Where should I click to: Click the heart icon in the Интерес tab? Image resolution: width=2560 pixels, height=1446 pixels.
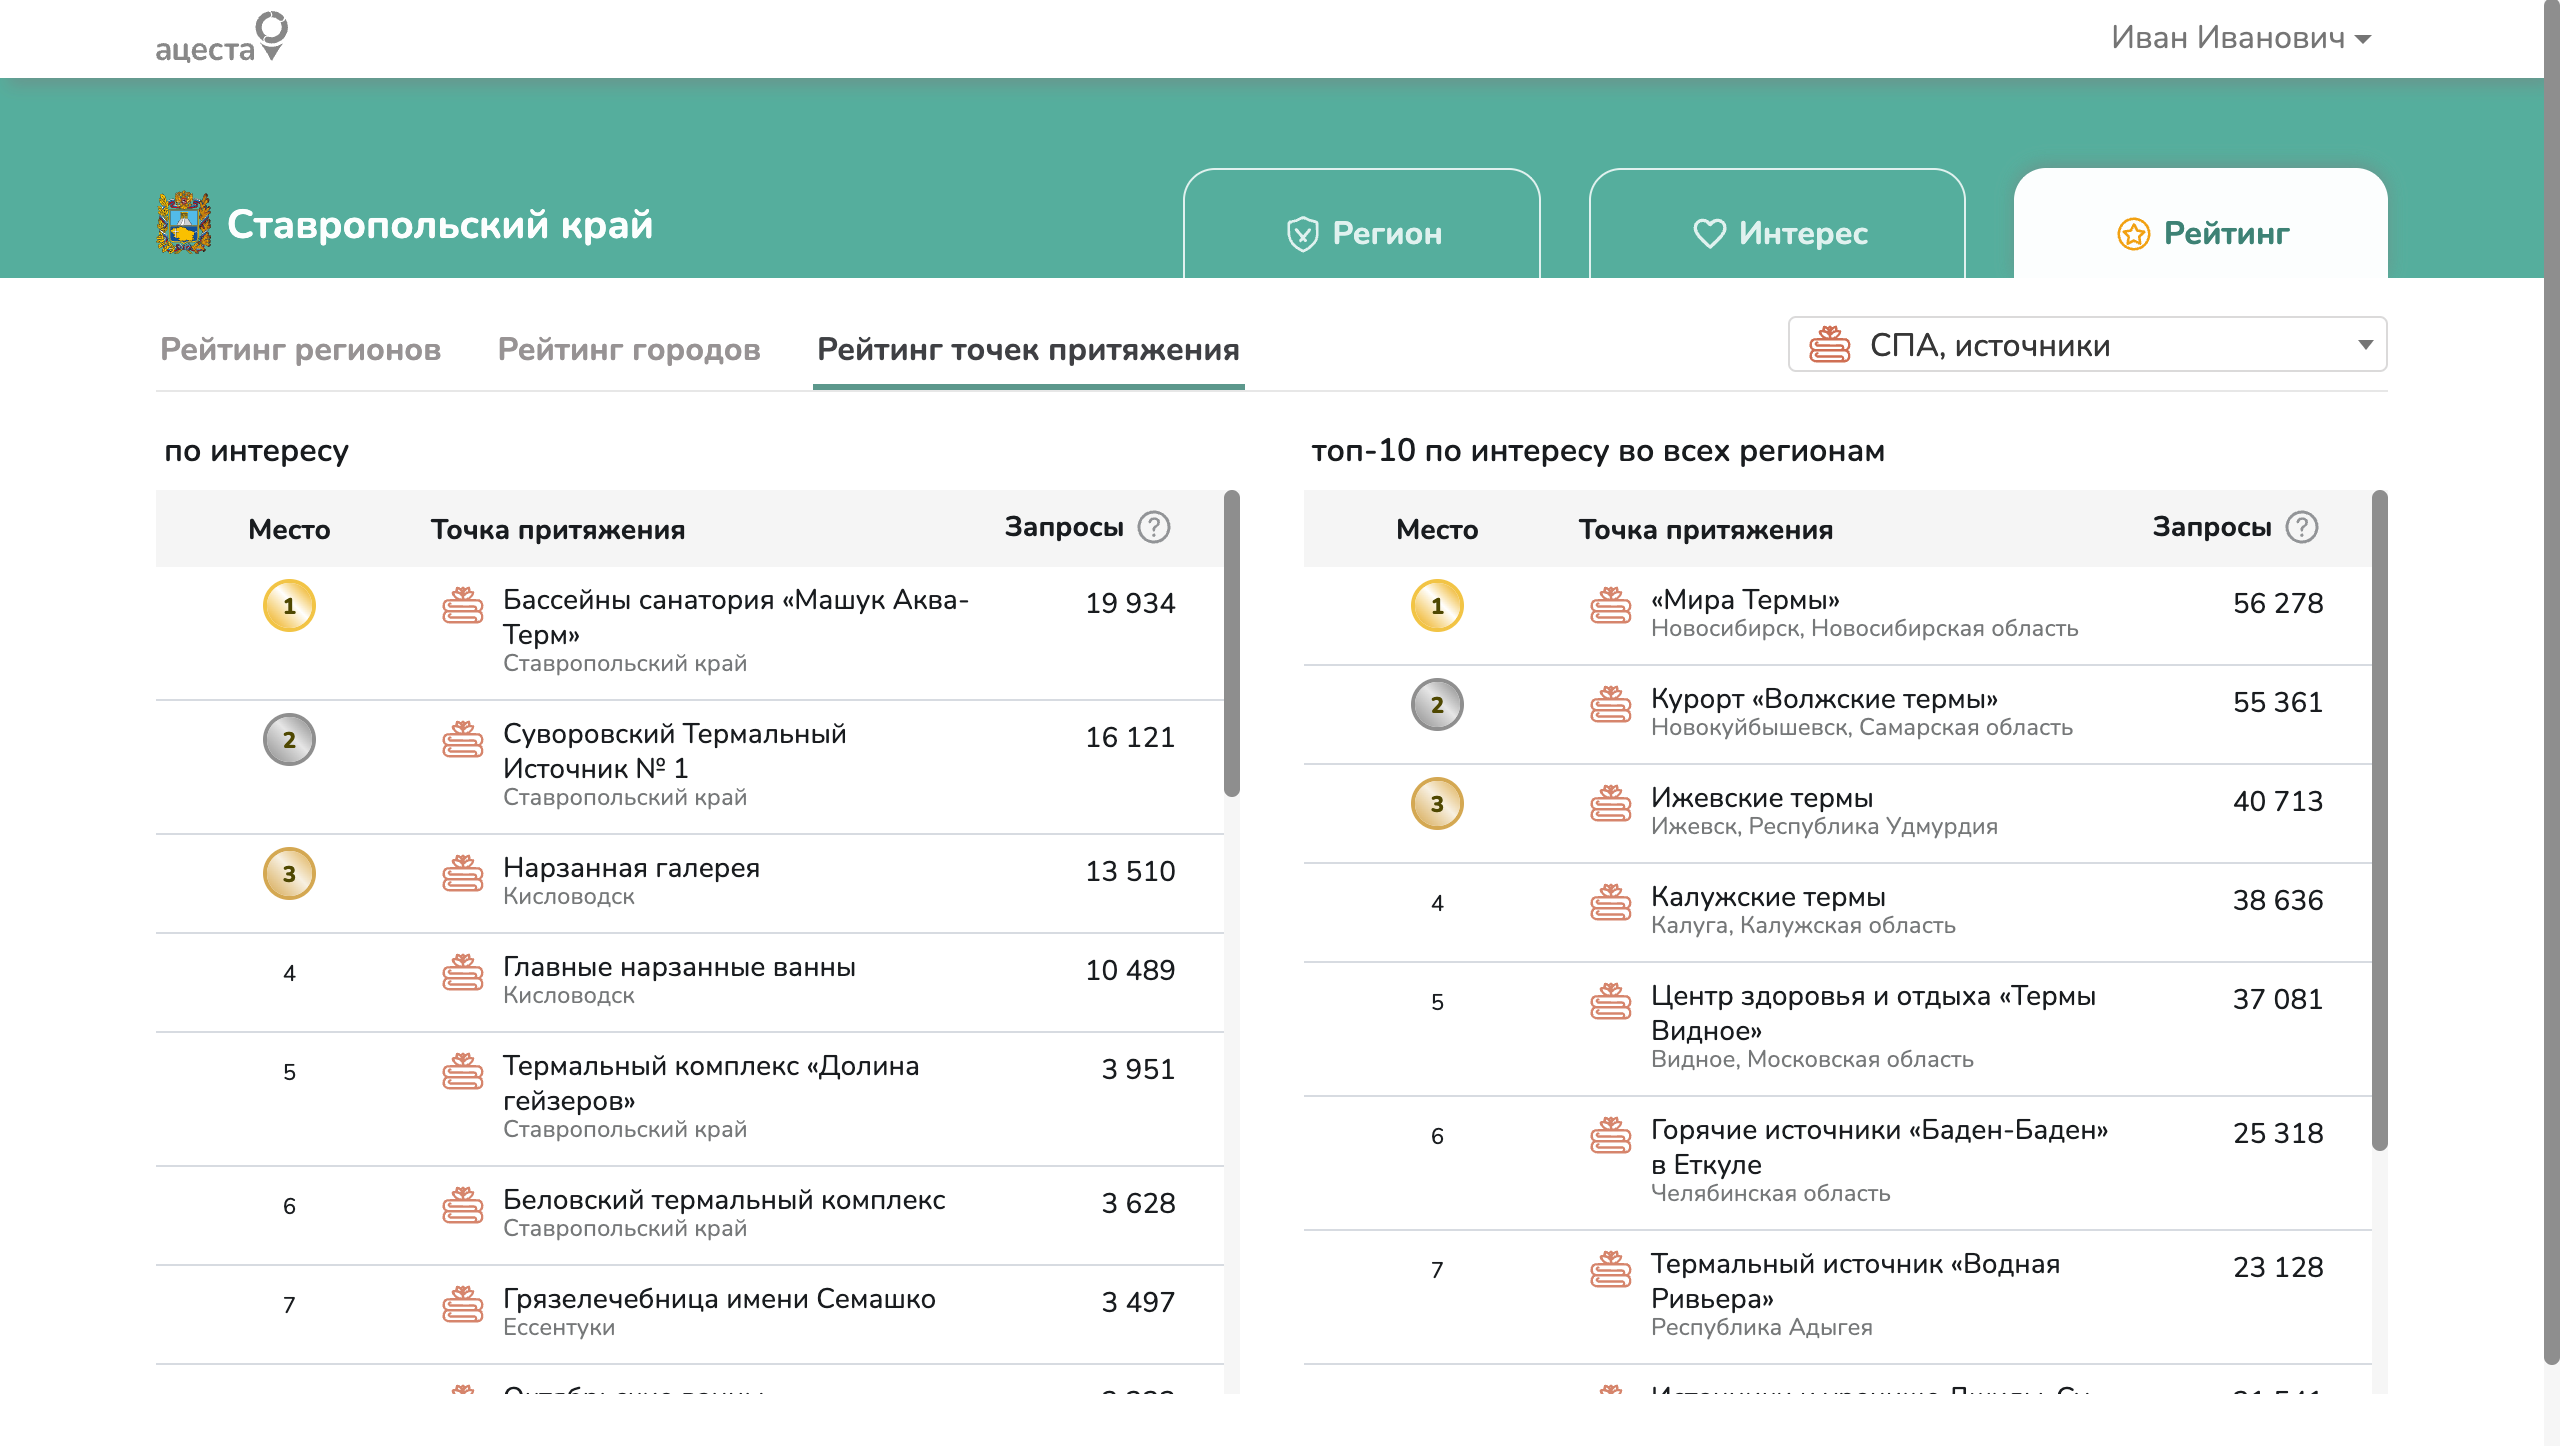(x=1709, y=234)
